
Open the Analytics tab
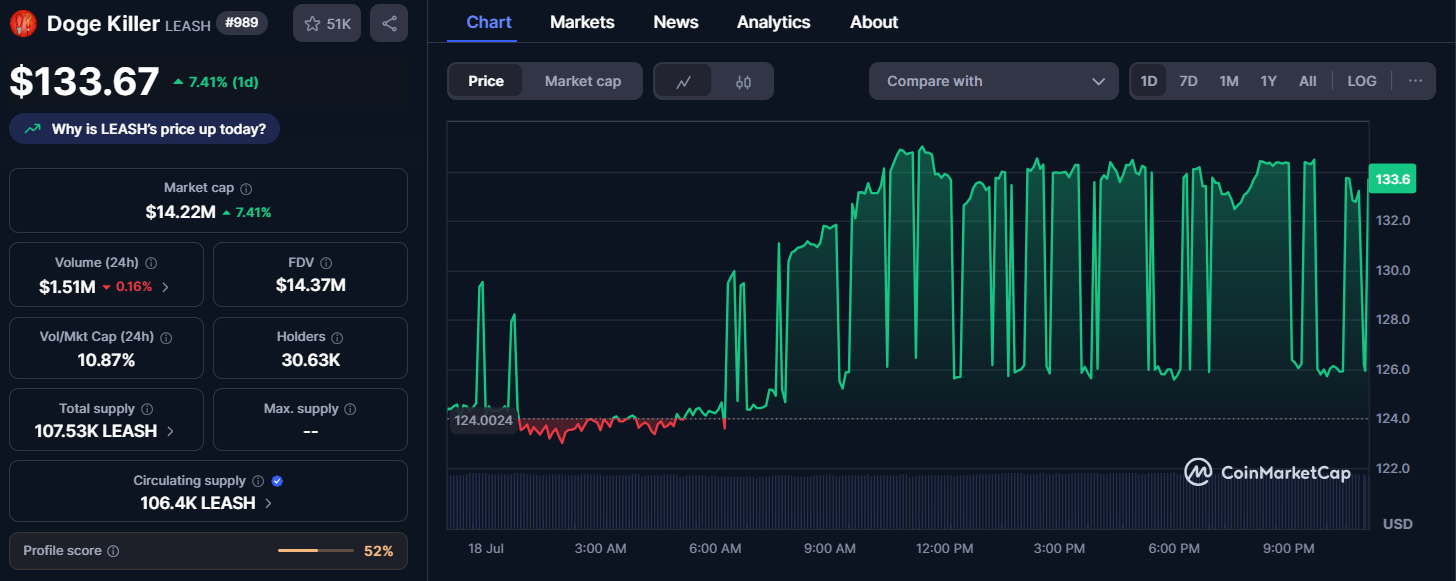click(775, 22)
